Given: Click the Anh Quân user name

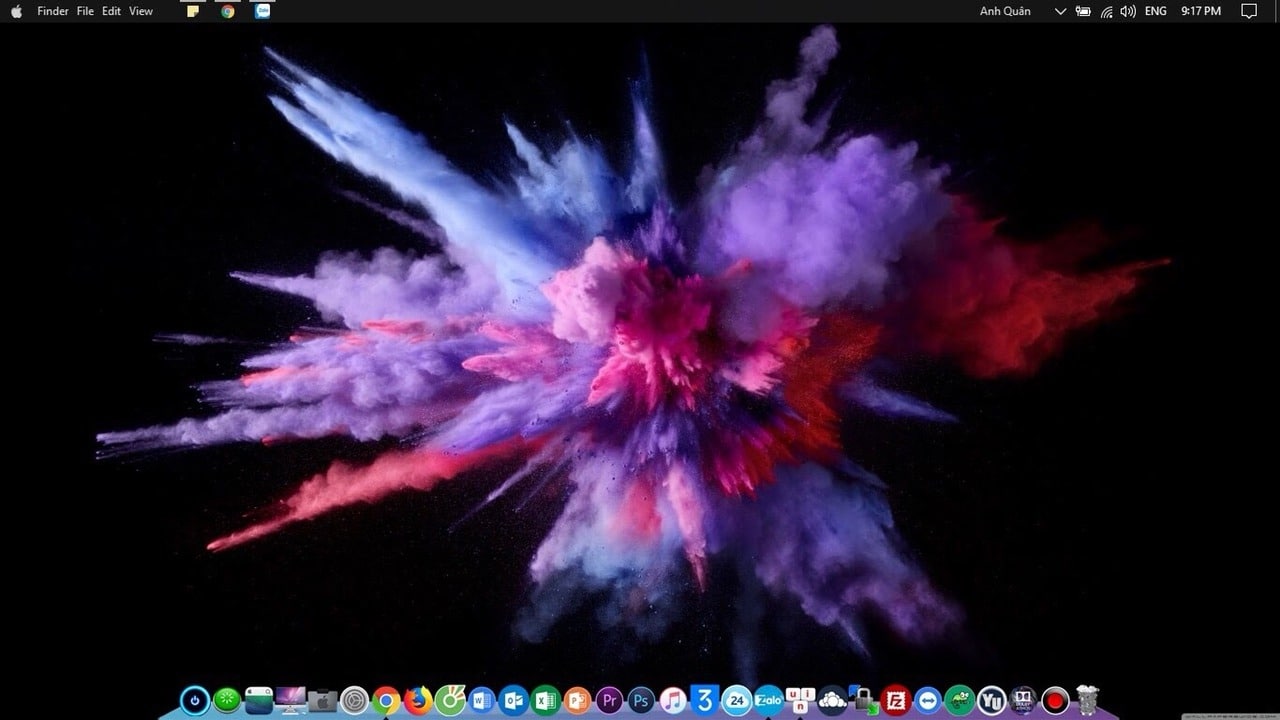Looking at the screenshot, I should (x=1003, y=11).
